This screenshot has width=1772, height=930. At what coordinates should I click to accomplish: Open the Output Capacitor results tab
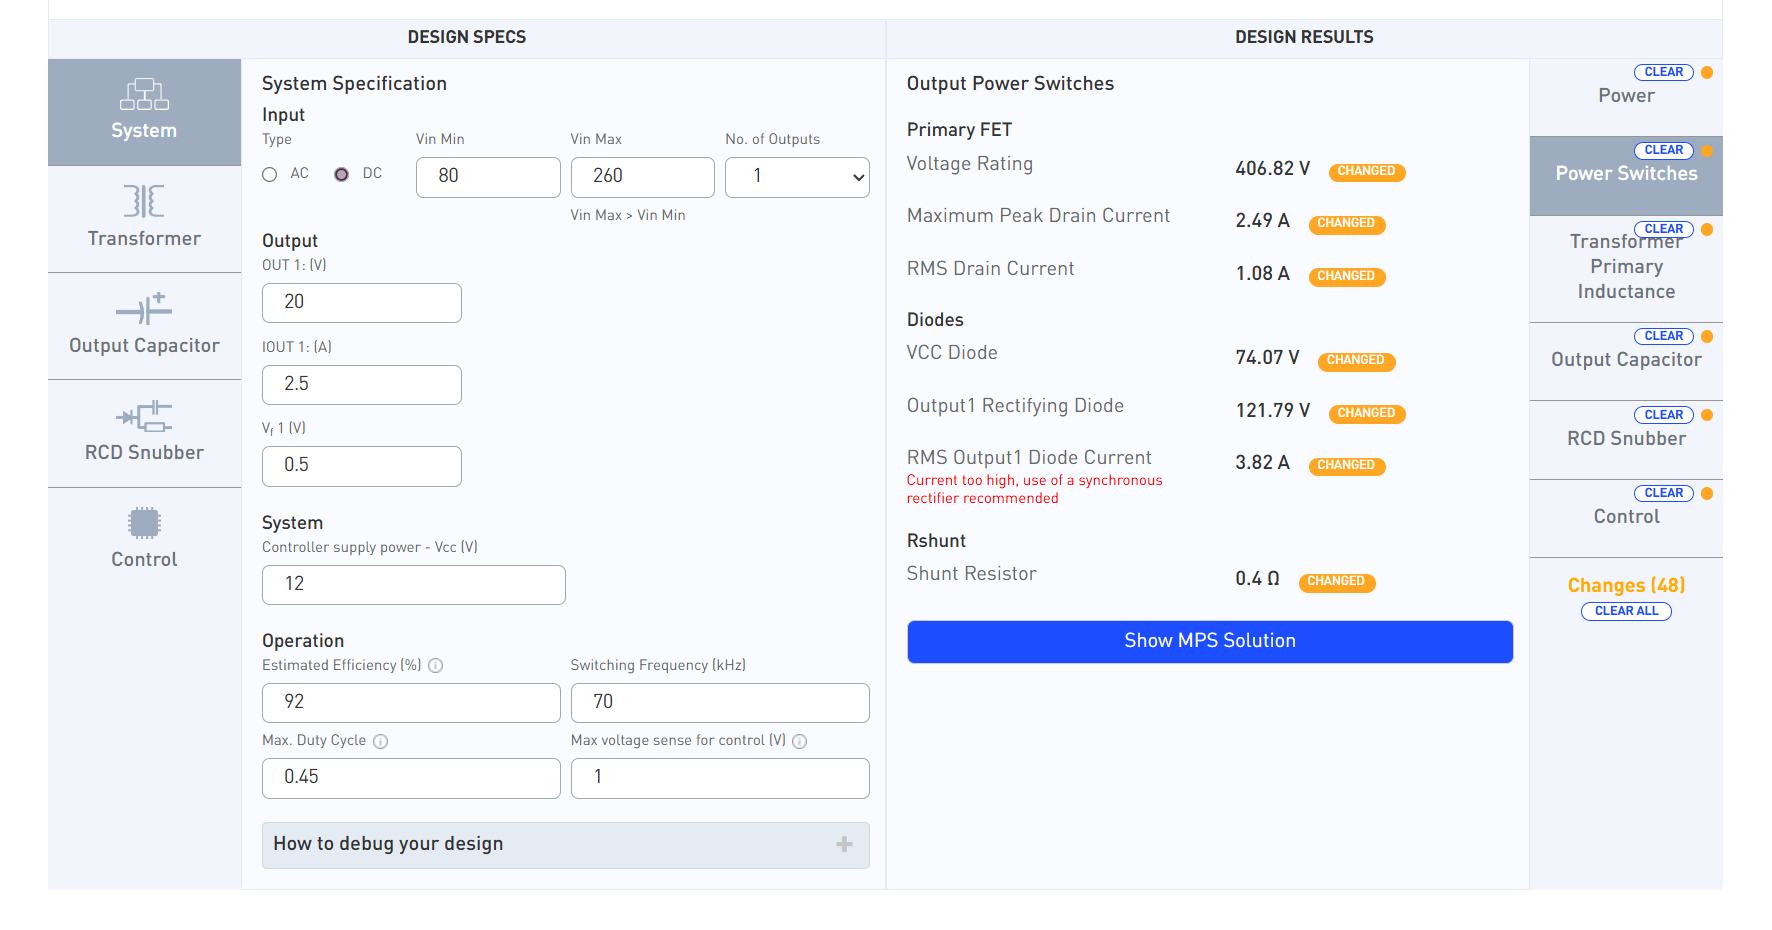(1625, 361)
